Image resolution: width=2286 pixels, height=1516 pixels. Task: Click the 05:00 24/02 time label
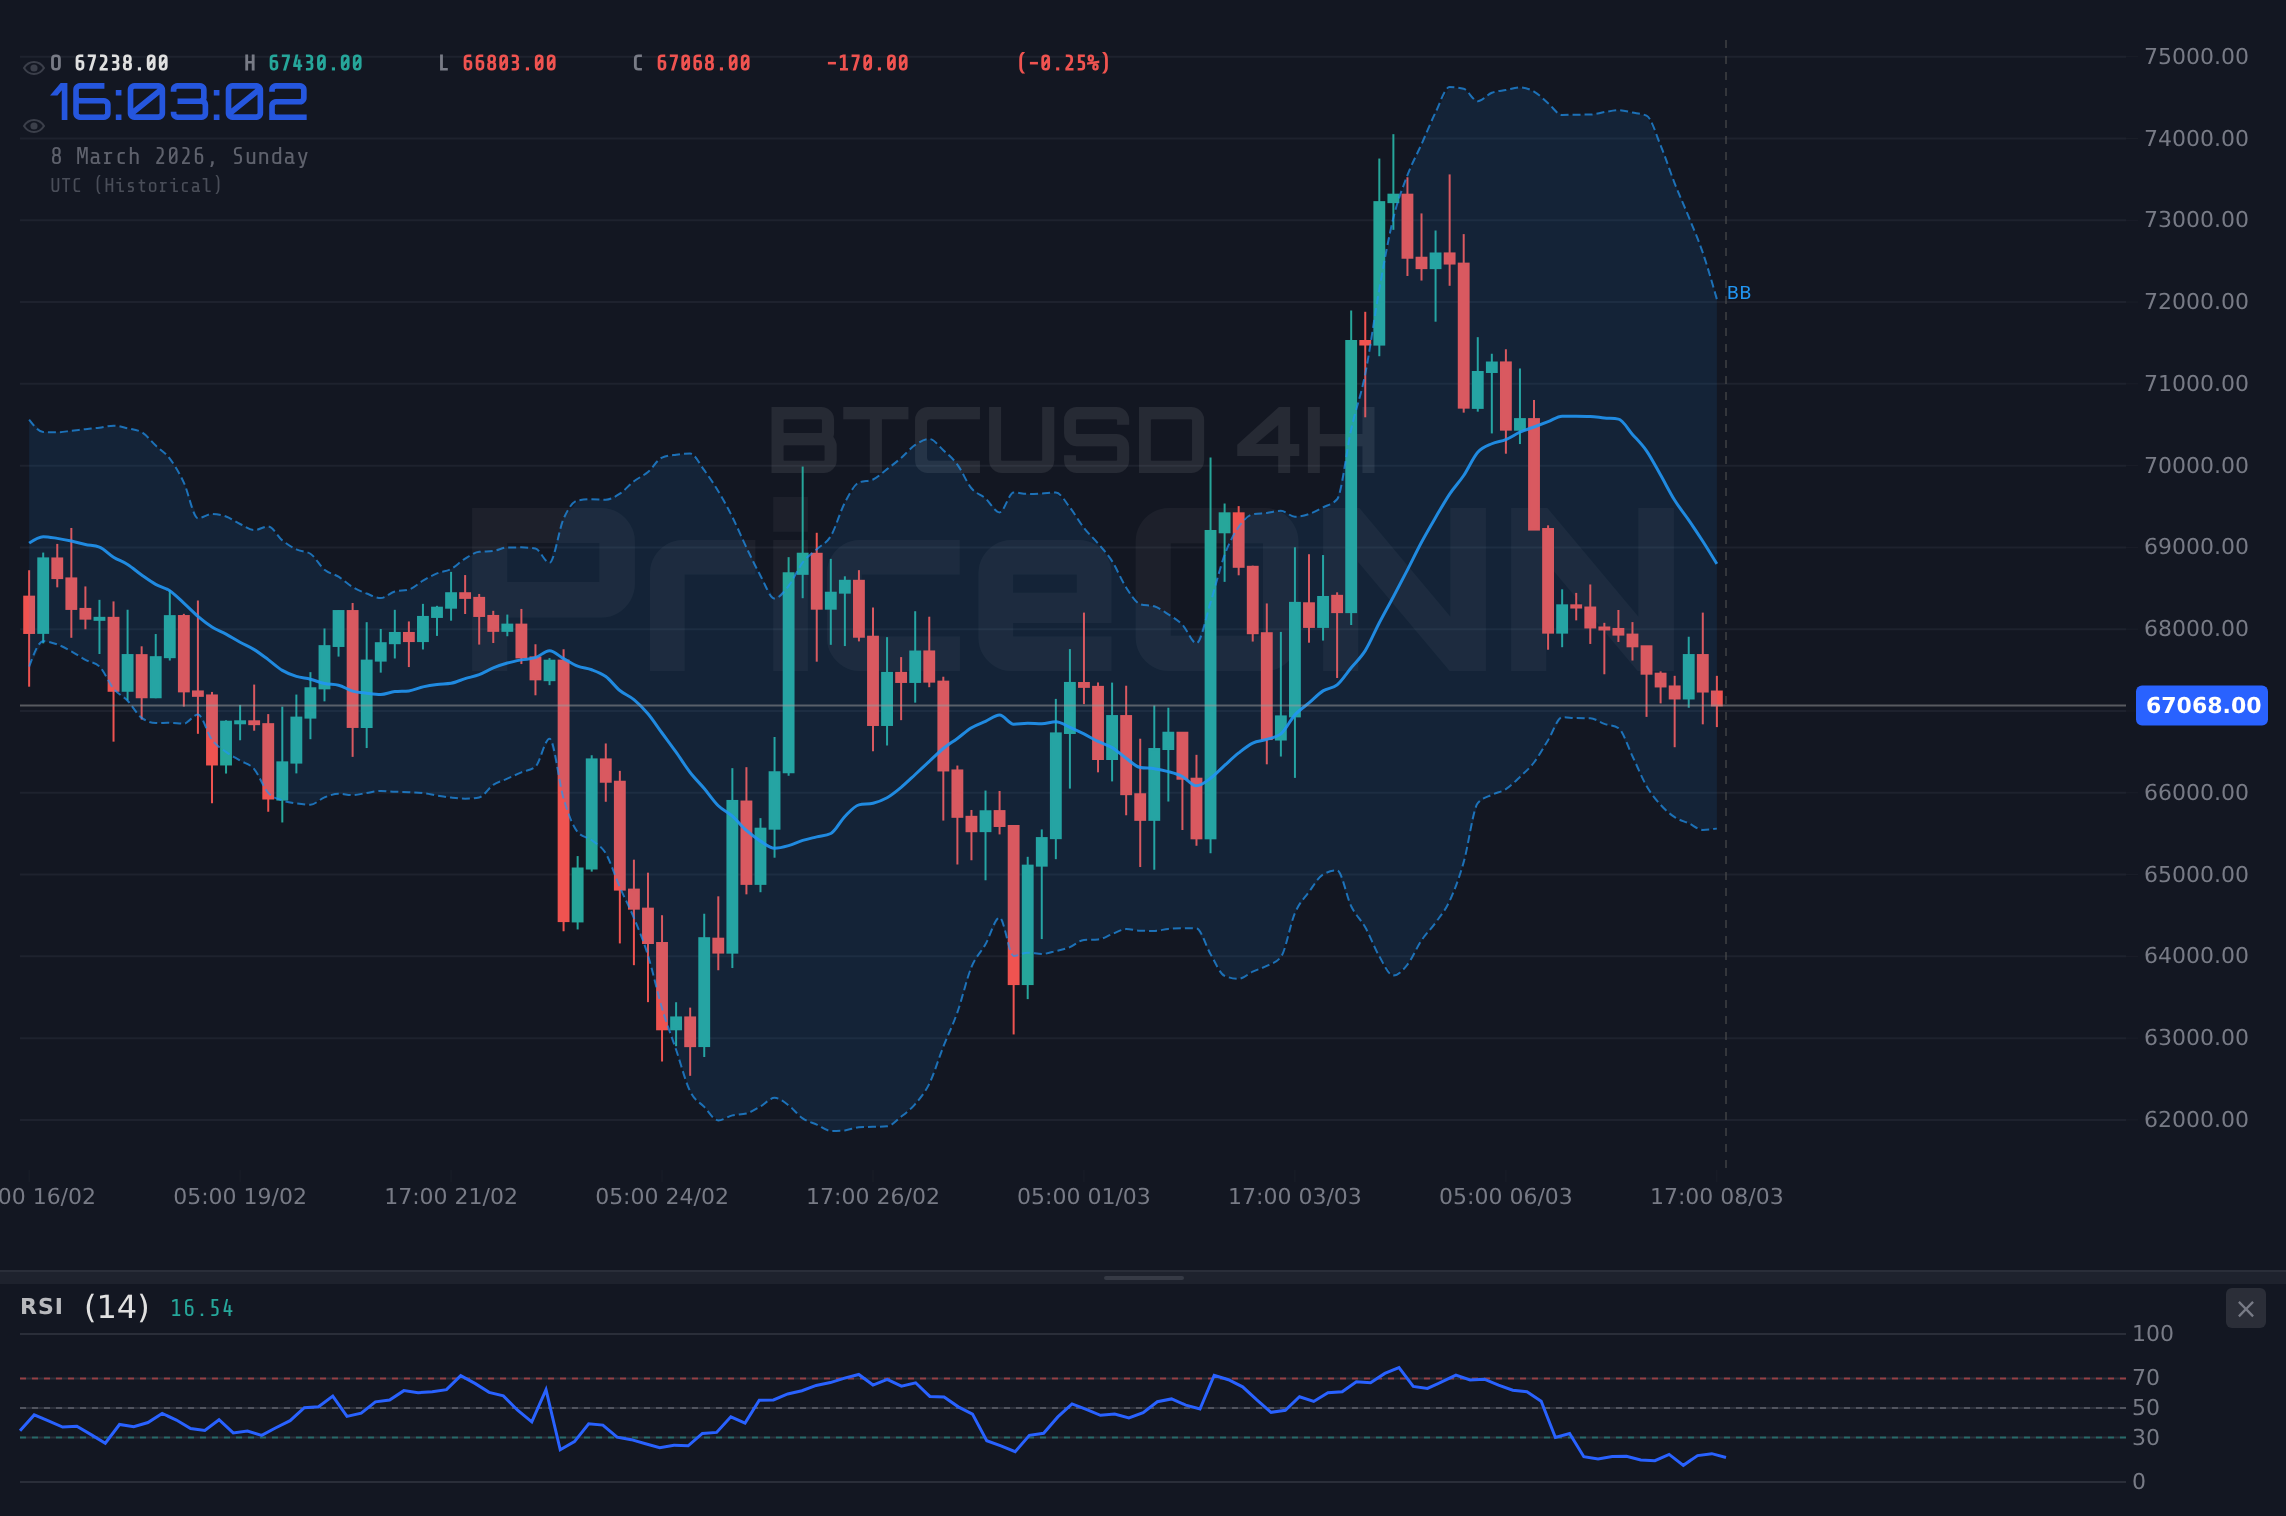(662, 1197)
